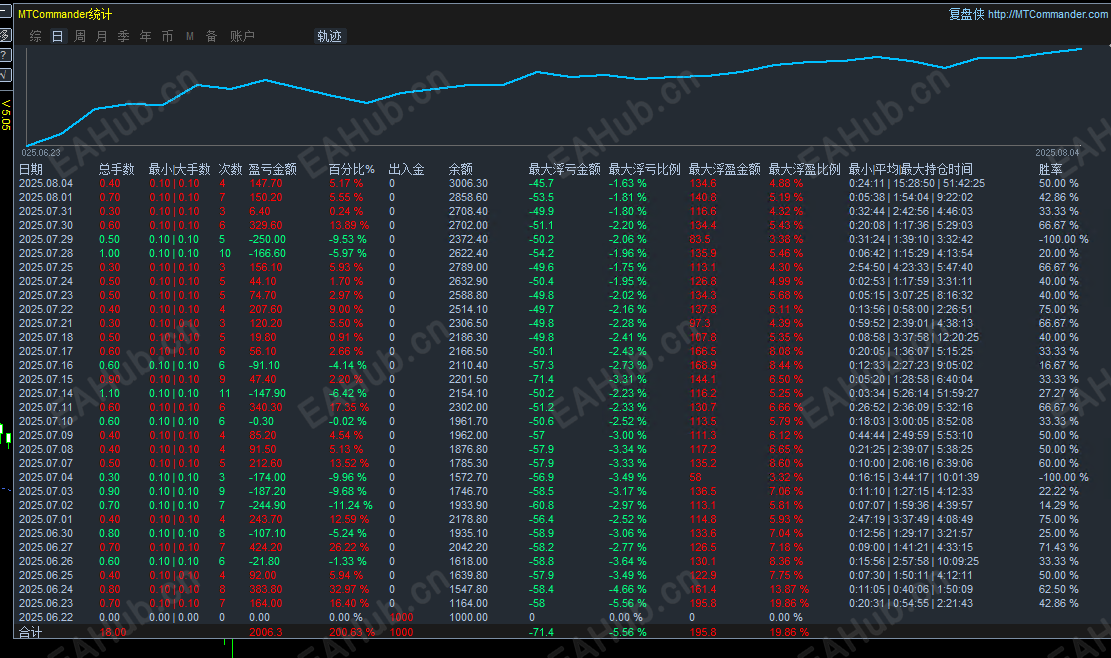Switch to the 综 summary tab
The image size is (1111, 658).
coord(35,36)
